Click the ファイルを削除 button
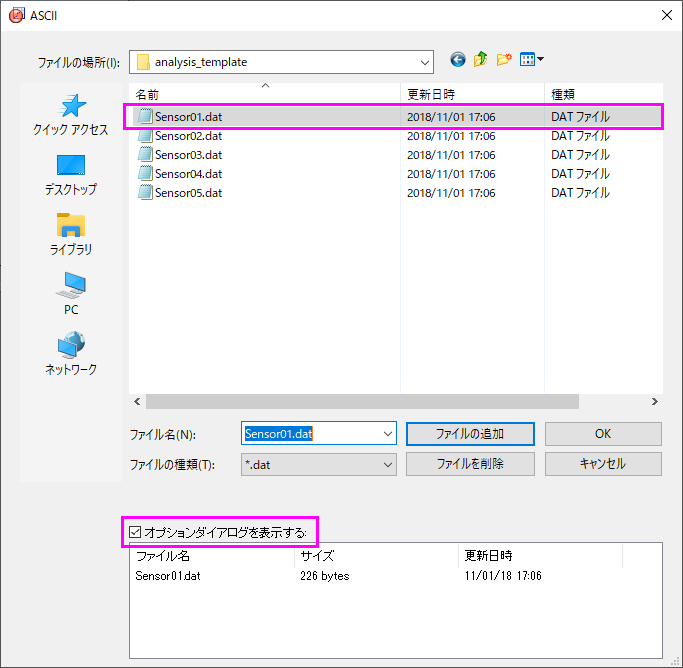Viewport: 683px width, 668px height. point(470,464)
